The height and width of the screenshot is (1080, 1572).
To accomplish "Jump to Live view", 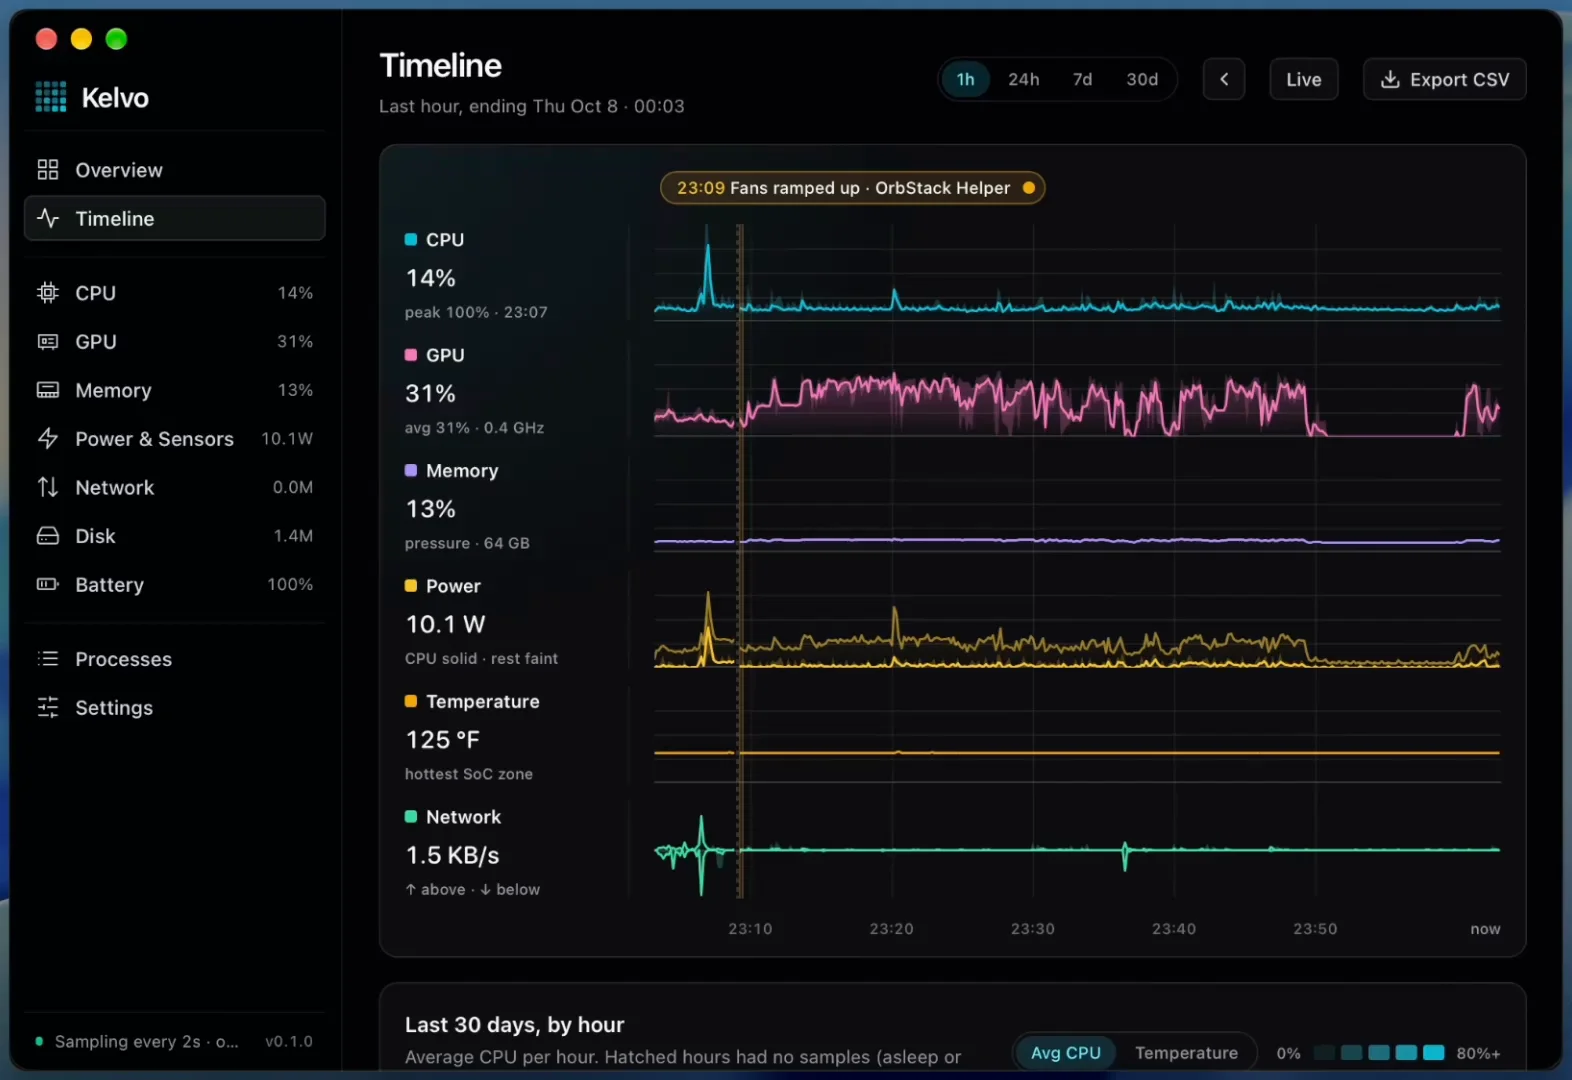I will (1304, 80).
